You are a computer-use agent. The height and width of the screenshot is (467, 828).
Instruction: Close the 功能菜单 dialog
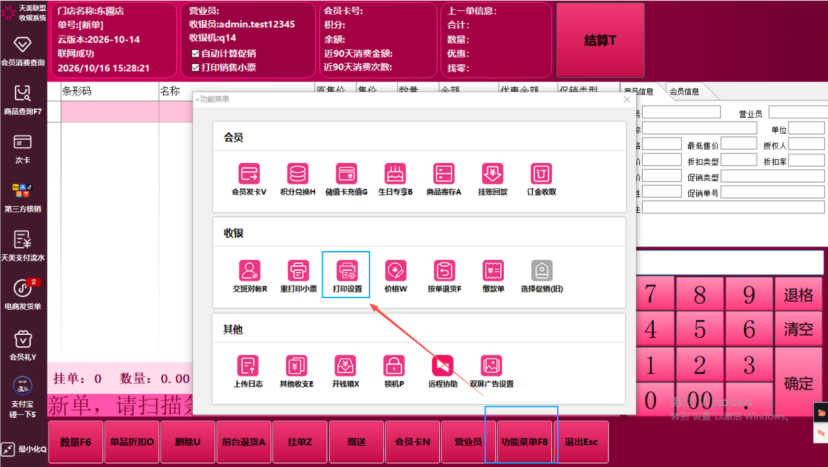coord(627,99)
